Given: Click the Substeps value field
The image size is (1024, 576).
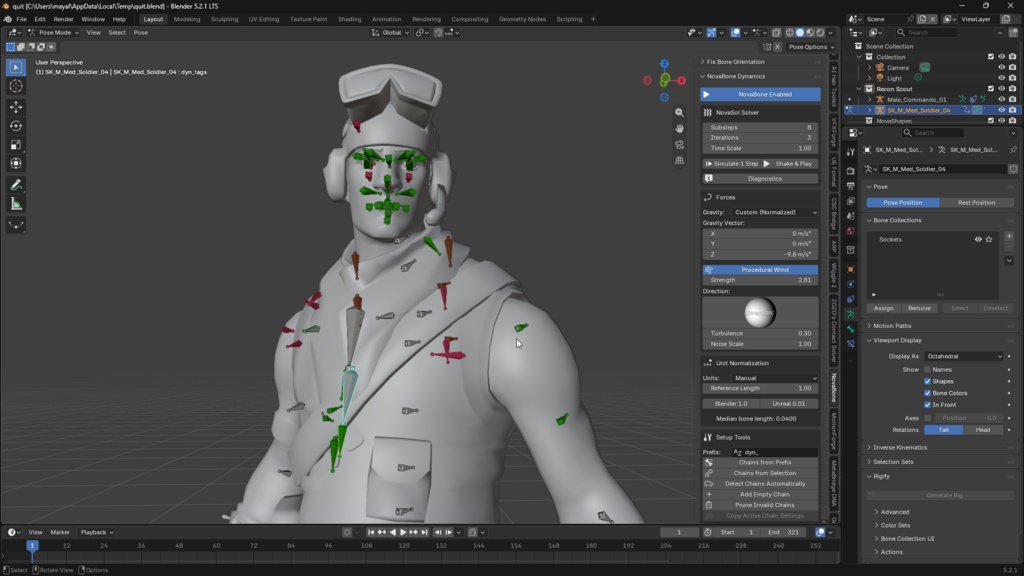Looking at the screenshot, I should click(x=761, y=127).
